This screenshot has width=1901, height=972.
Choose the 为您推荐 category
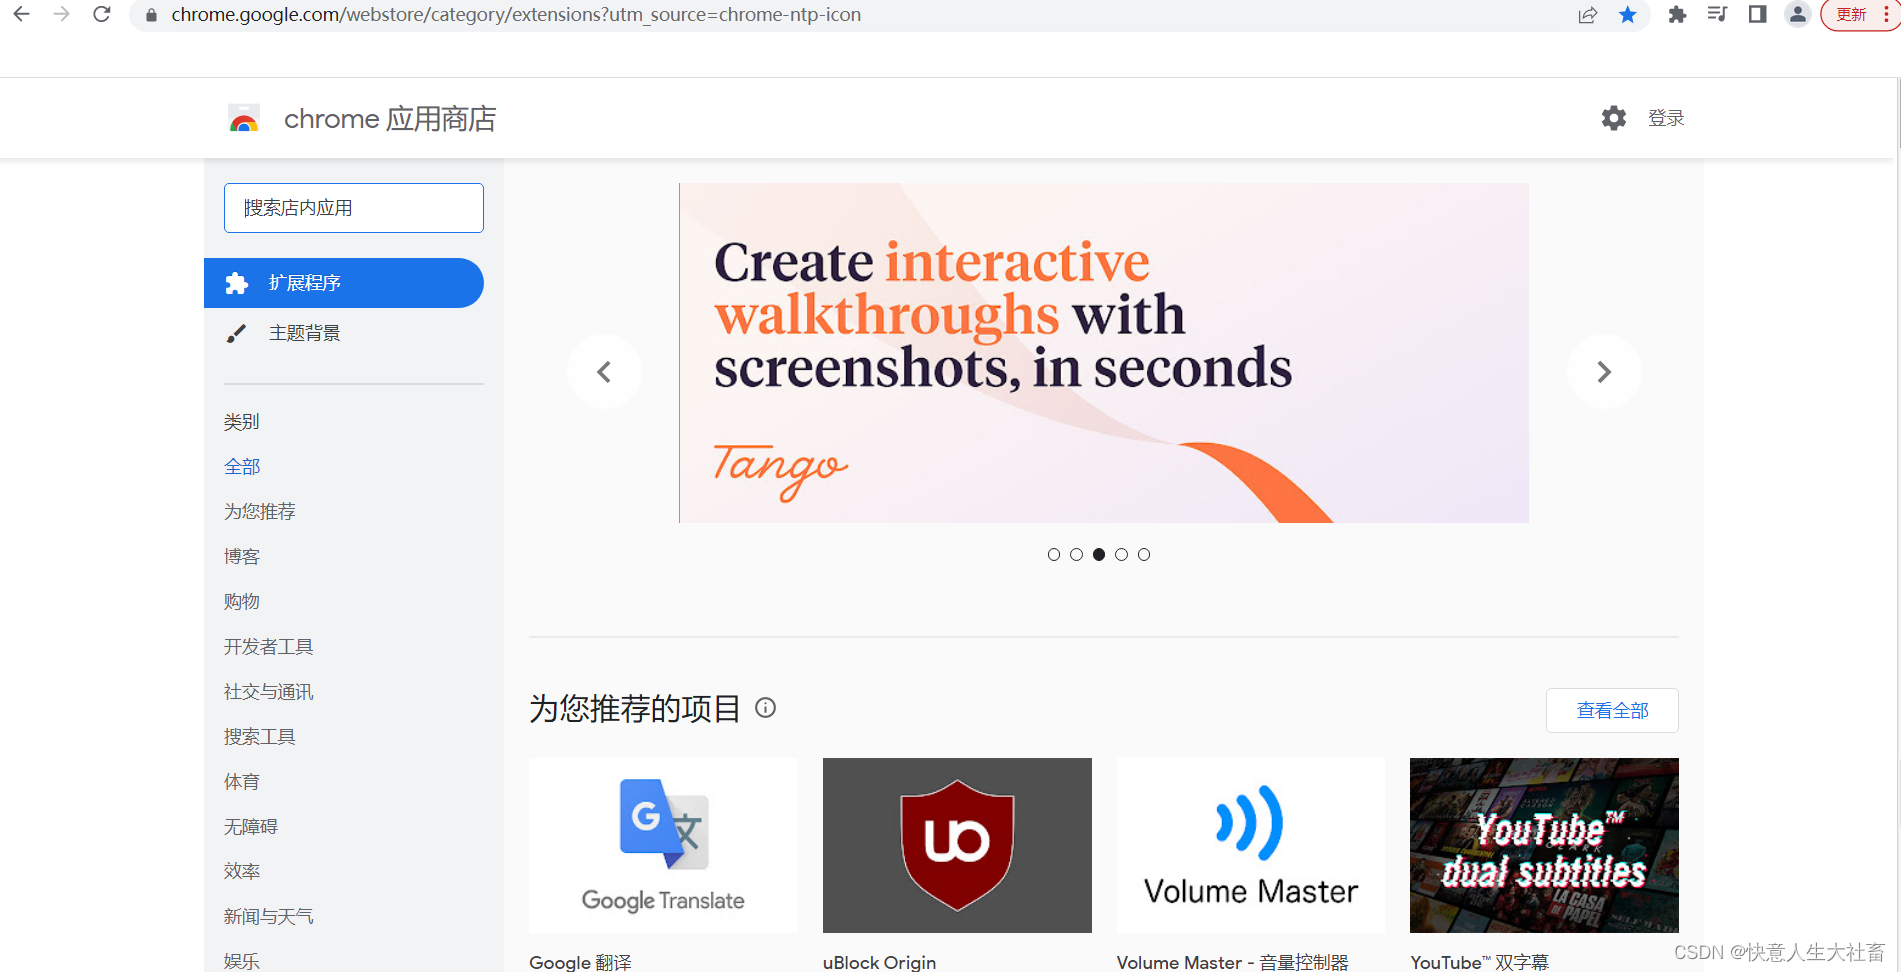260,512
